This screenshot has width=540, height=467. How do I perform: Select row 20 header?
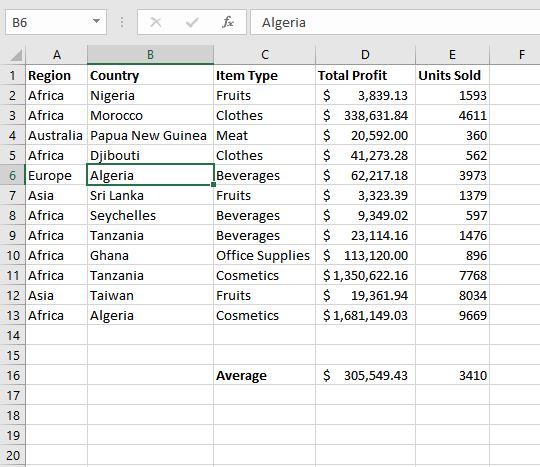tap(13, 455)
